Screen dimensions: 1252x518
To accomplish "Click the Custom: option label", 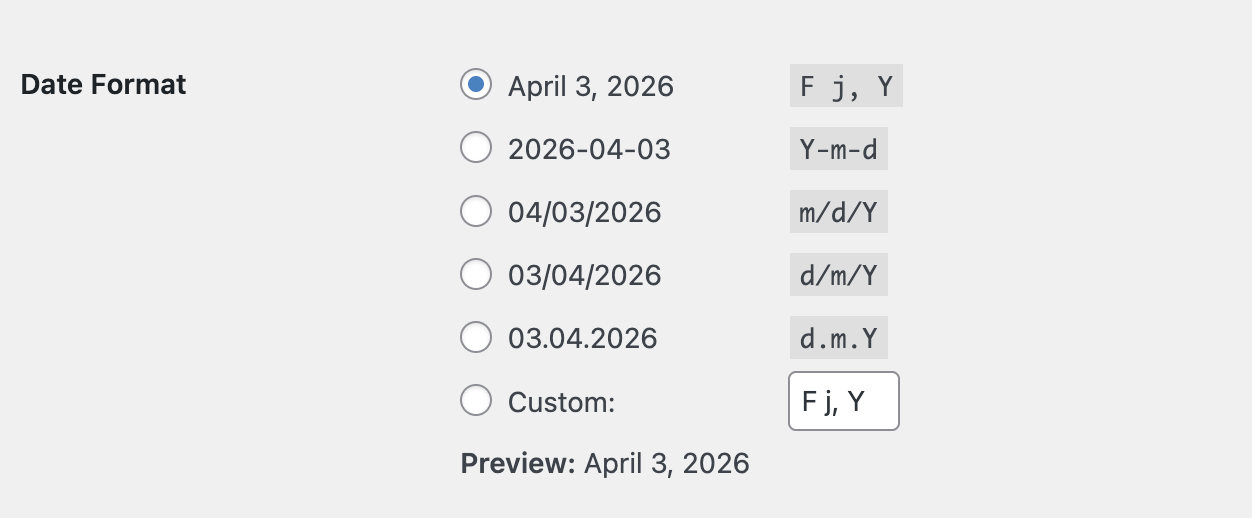I will click(x=560, y=402).
